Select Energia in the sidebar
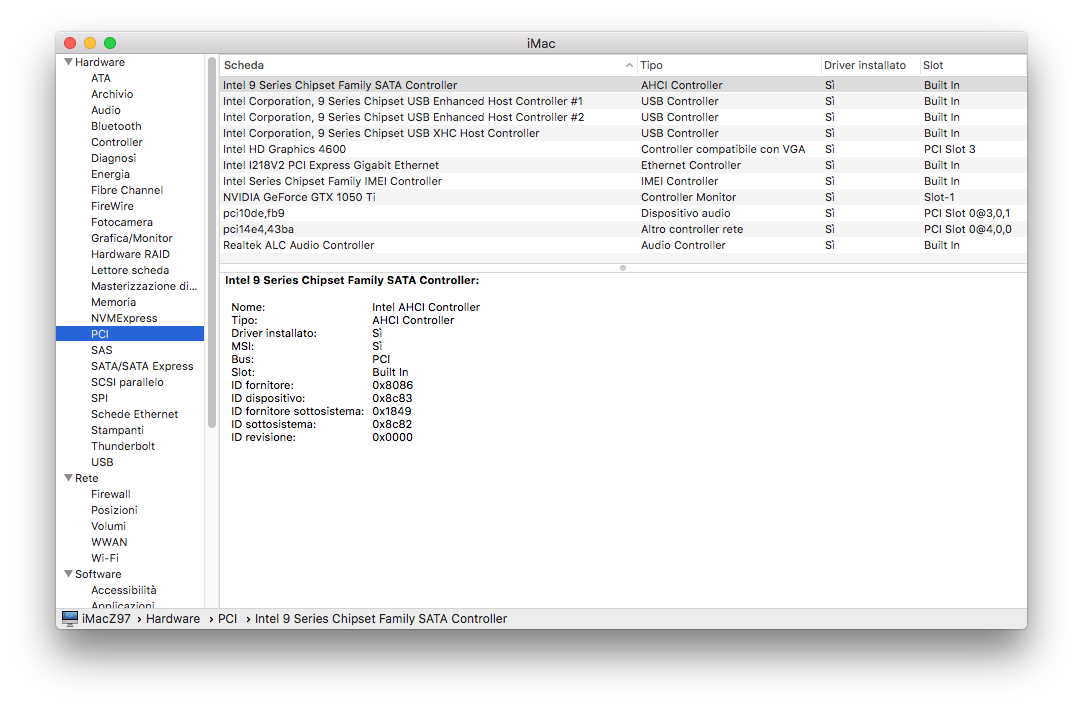The width and height of the screenshot is (1083, 709). point(111,174)
